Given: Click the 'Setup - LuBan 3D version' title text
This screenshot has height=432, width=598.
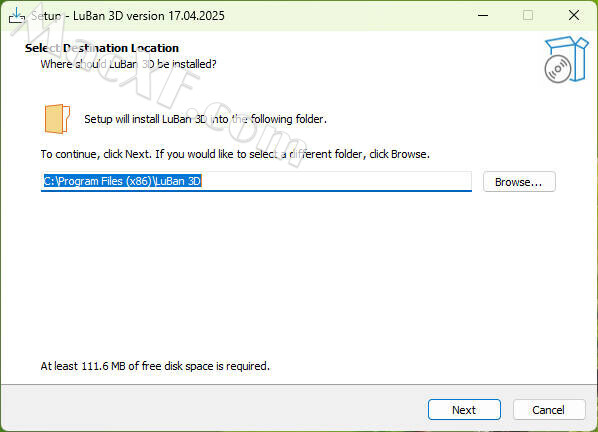Looking at the screenshot, I should pos(128,16).
